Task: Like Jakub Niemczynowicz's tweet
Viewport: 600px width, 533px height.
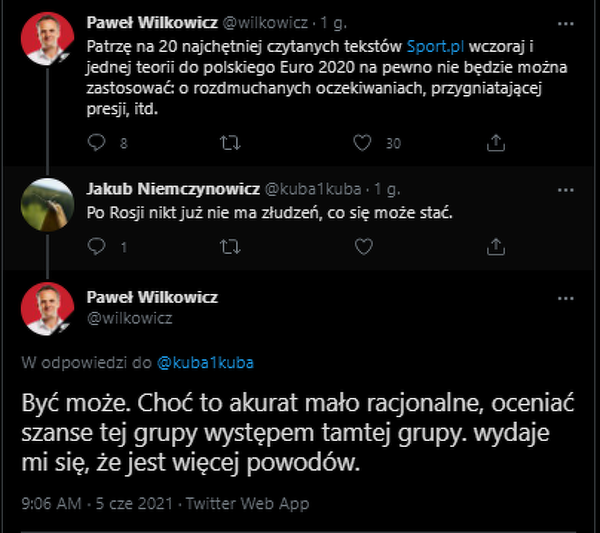Action: click(364, 246)
